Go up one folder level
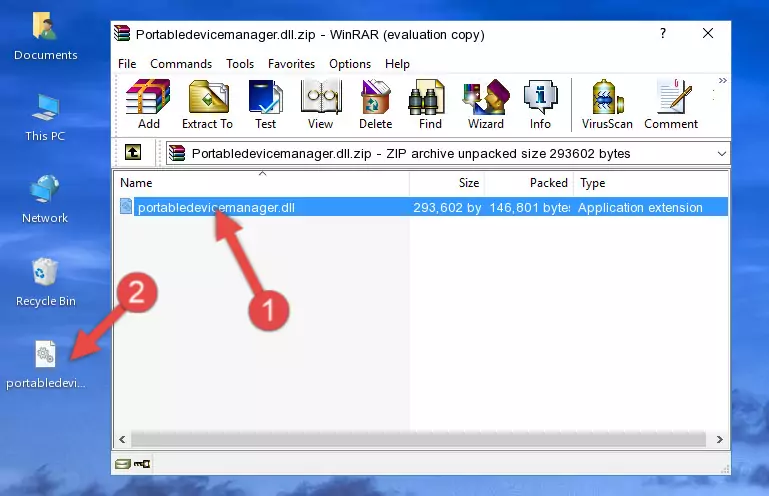Viewport: 769px width, 496px height. pos(133,153)
